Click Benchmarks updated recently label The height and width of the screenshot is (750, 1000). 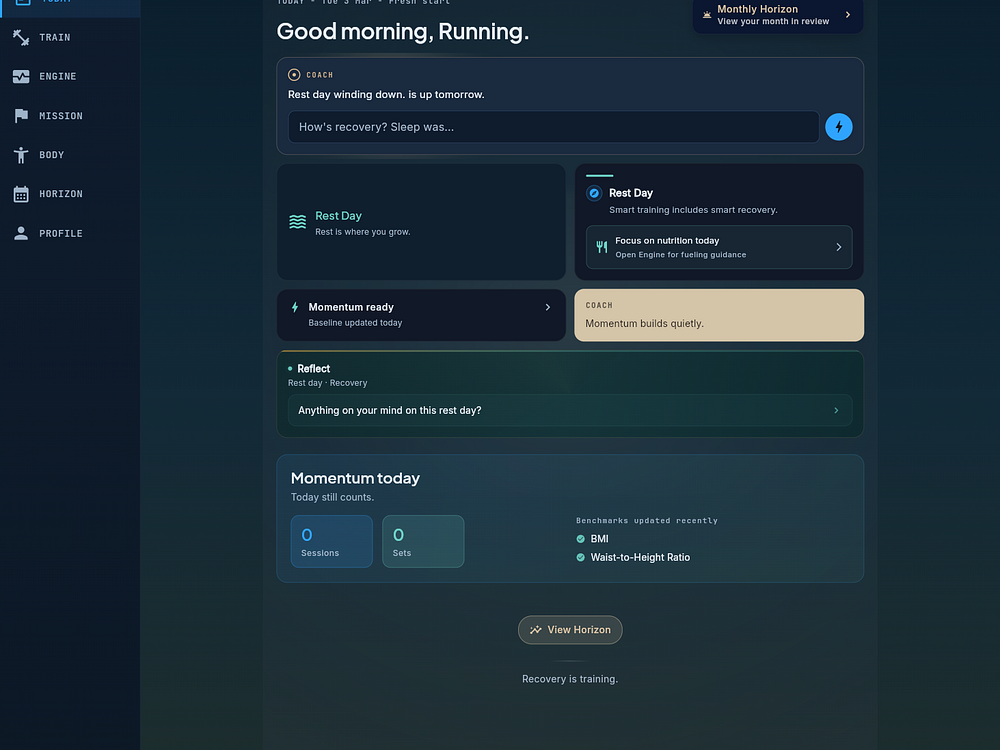coord(647,521)
